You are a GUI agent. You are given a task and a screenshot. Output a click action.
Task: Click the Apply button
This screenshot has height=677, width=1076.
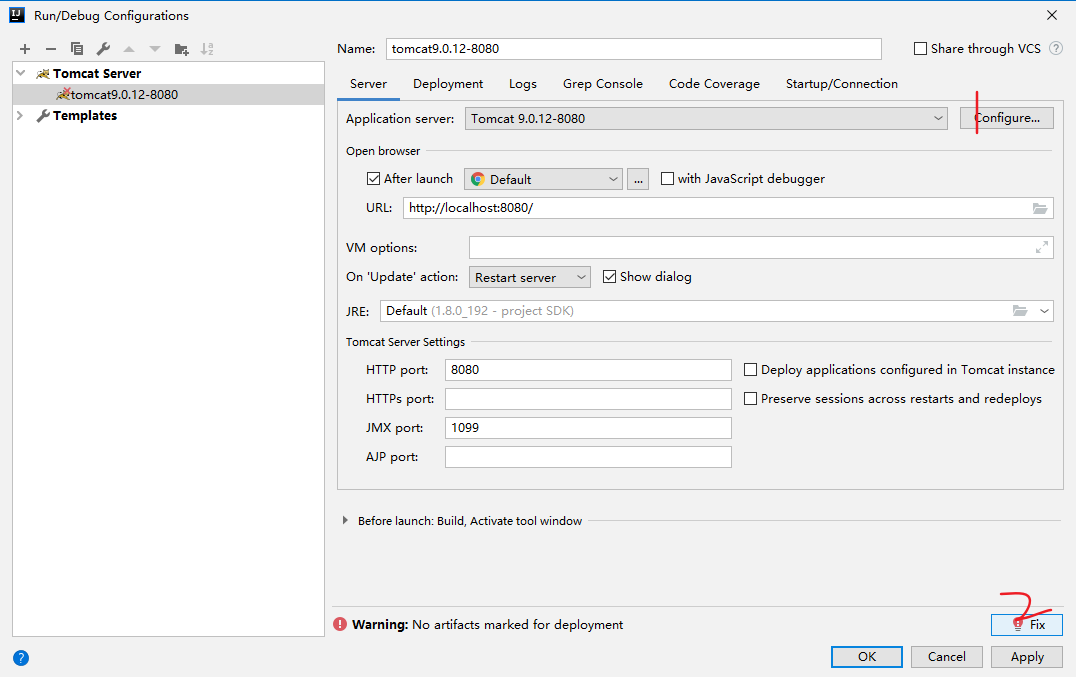(x=1027, y=656)
